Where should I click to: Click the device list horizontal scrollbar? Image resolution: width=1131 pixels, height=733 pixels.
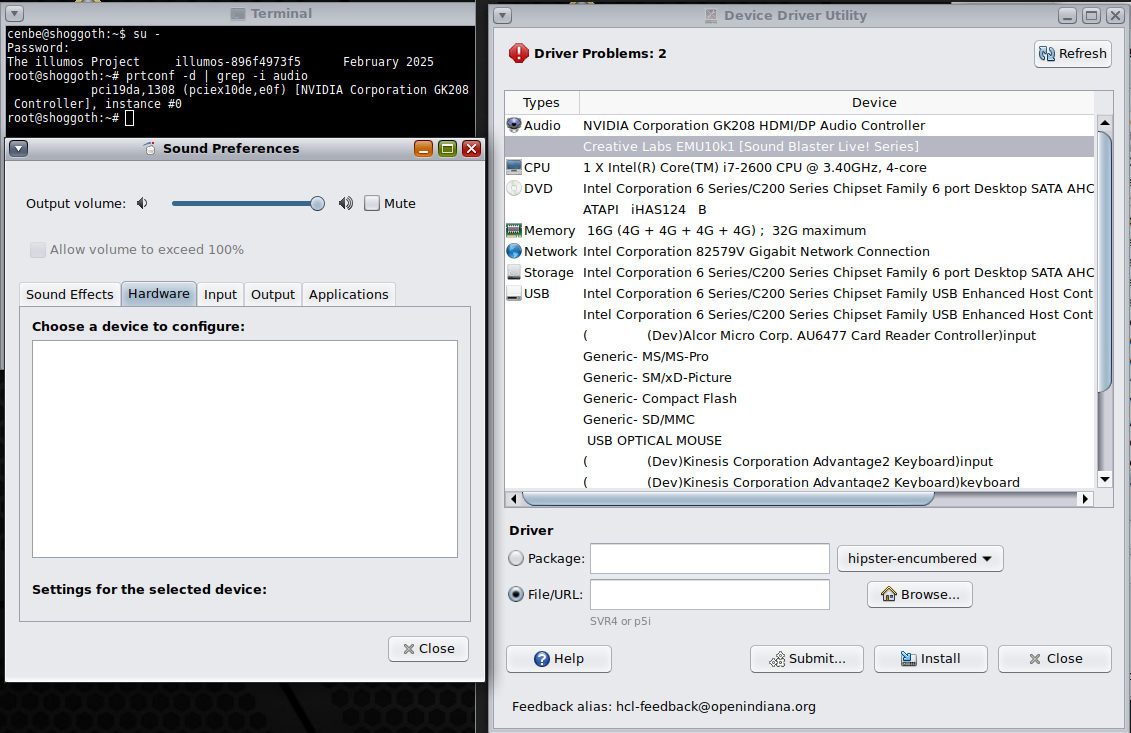click(728, 499)
